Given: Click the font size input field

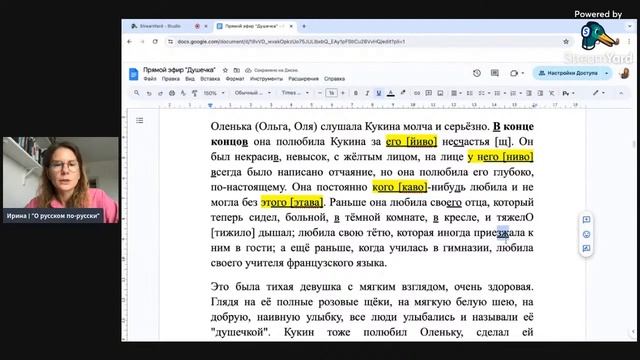Looking at the screenshot, I should click(331, 93).
